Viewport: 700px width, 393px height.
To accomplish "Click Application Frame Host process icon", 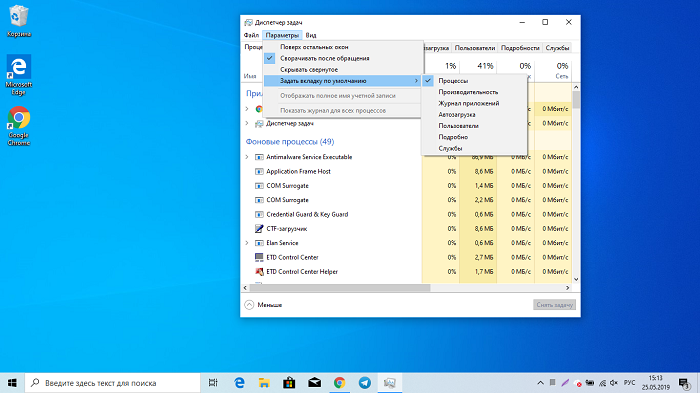I will coord(259,171).
